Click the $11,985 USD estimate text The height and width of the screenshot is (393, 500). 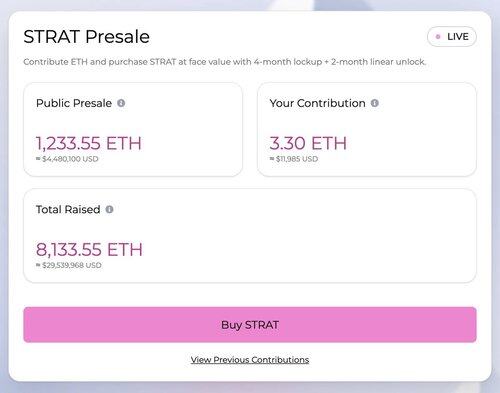tap(294, 159)
